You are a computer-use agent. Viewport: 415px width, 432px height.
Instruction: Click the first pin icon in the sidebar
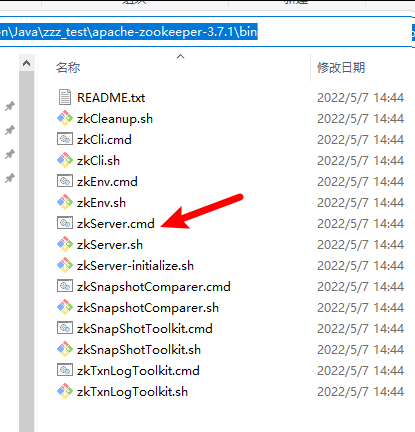[x=10, y=106]
